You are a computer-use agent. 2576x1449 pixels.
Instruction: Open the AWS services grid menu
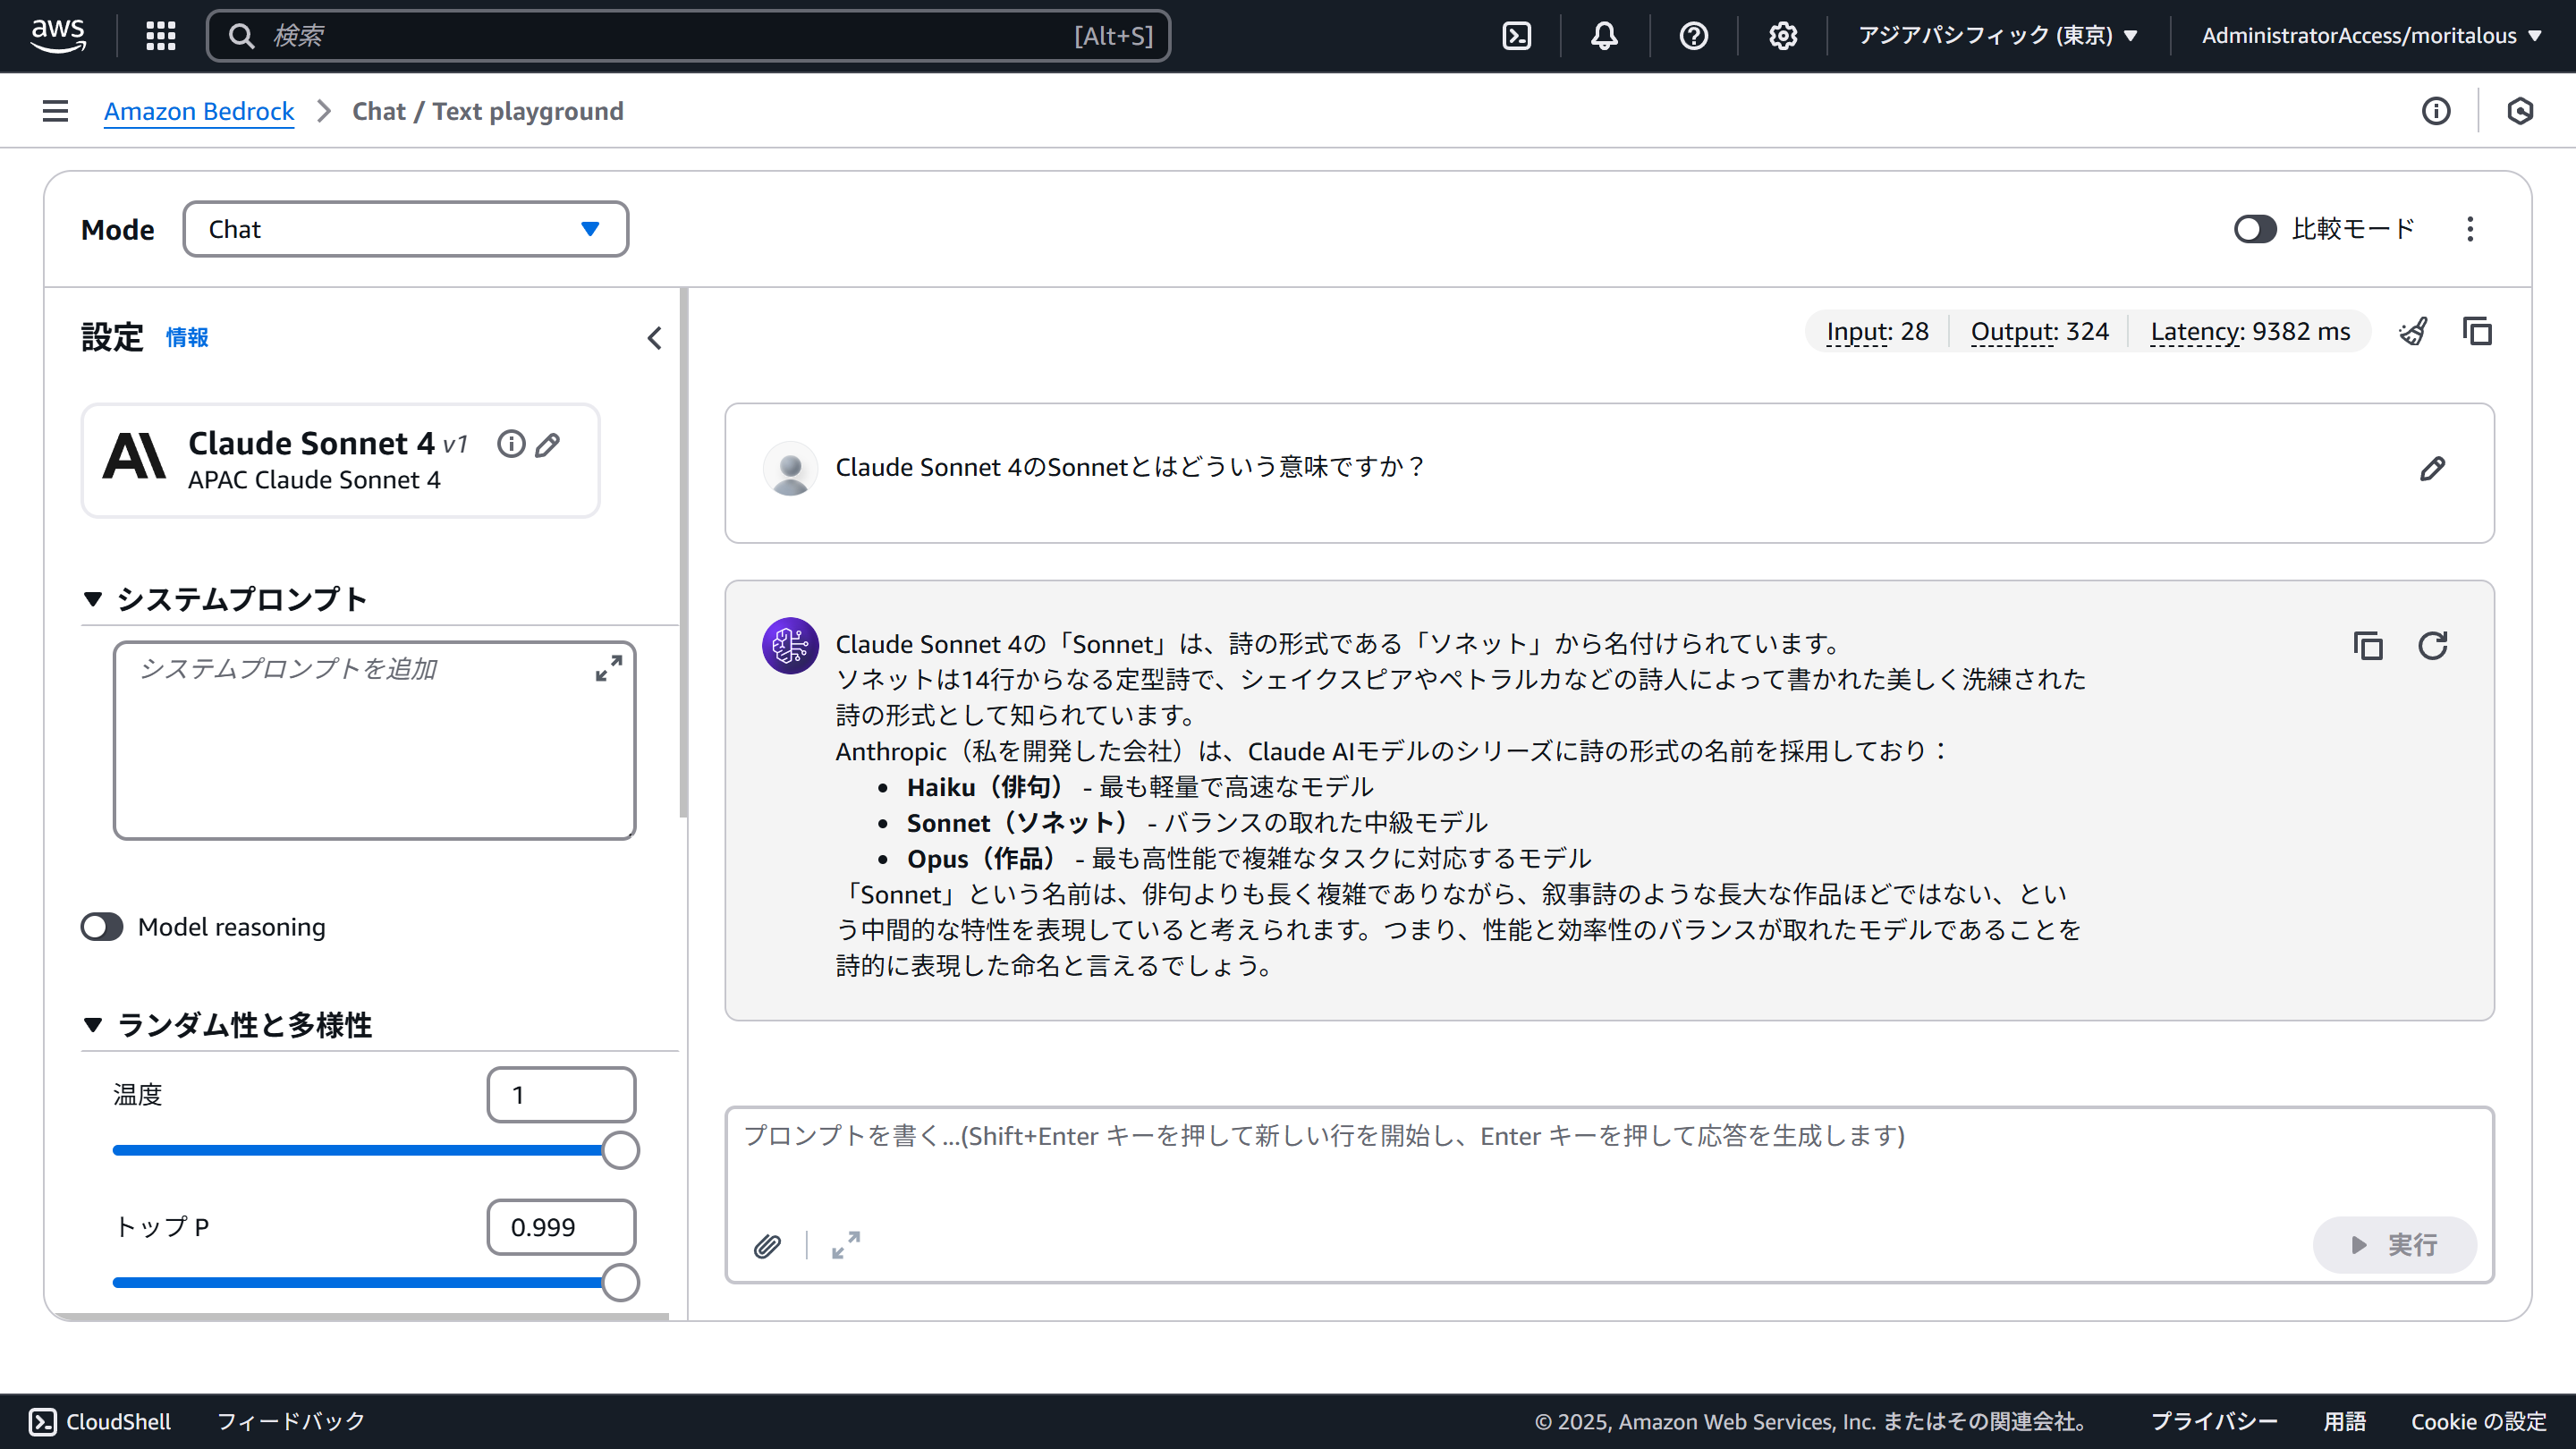161,36
